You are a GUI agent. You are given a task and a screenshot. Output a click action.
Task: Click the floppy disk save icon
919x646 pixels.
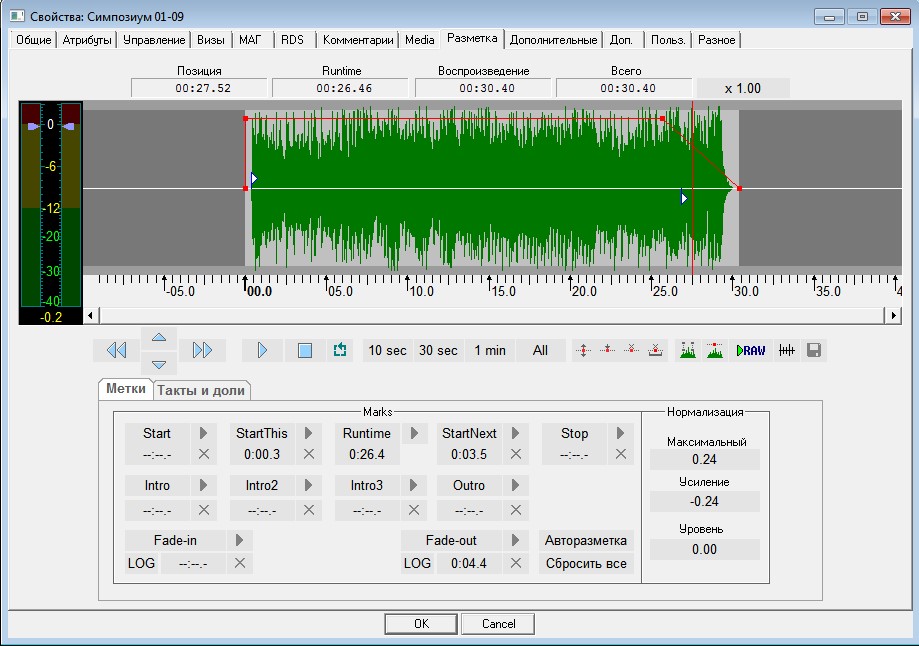[x=814, y=350]
